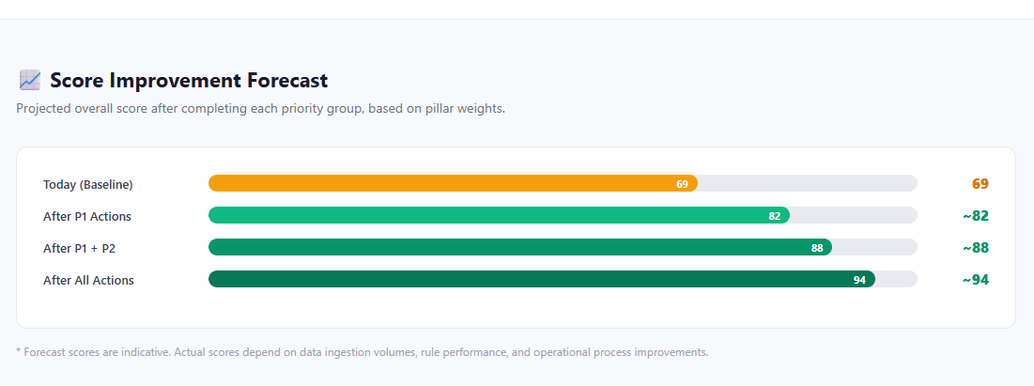Click the white 88 label inside the bar
The image size is (1034, 386).
point(817,248)
